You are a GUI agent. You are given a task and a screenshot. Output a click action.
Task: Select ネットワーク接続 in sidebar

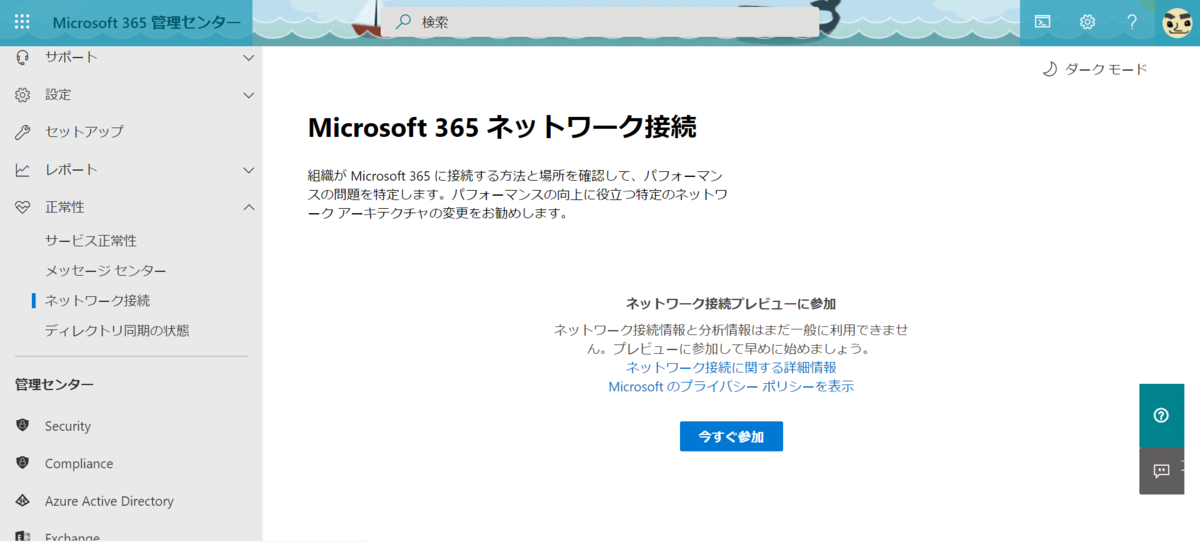pos(98,300)
